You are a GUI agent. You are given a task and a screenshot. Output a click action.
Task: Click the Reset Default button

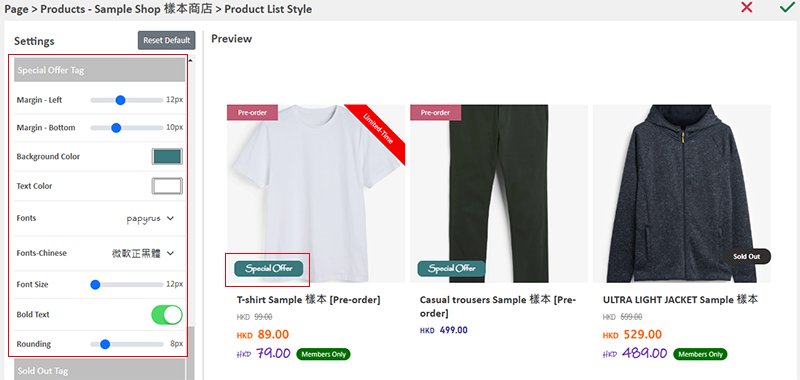coord(166,40)
